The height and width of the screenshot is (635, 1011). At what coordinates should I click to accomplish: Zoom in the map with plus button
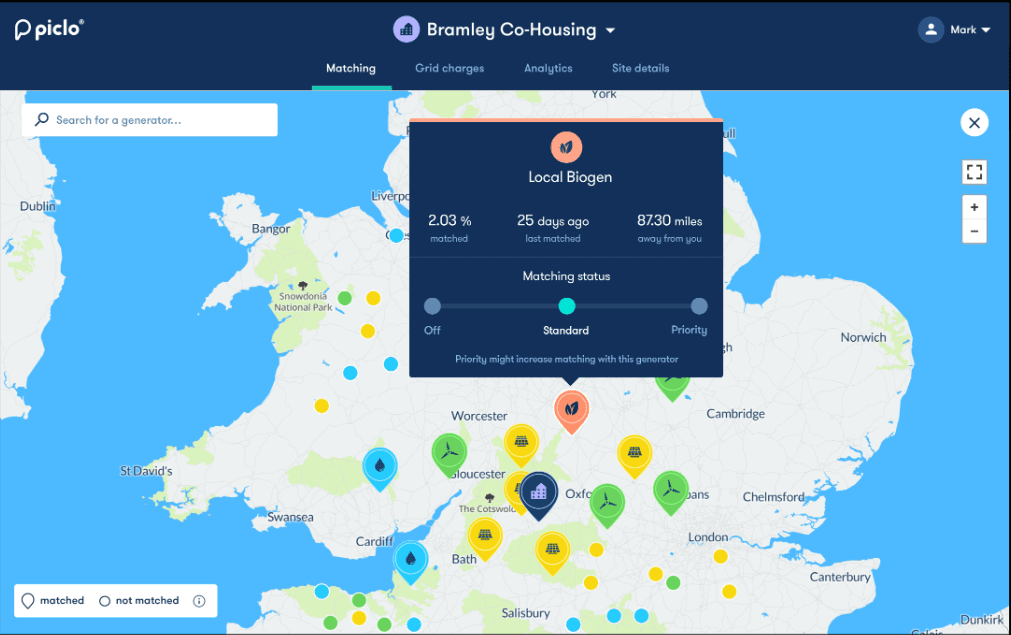click(x=974, y=208)
